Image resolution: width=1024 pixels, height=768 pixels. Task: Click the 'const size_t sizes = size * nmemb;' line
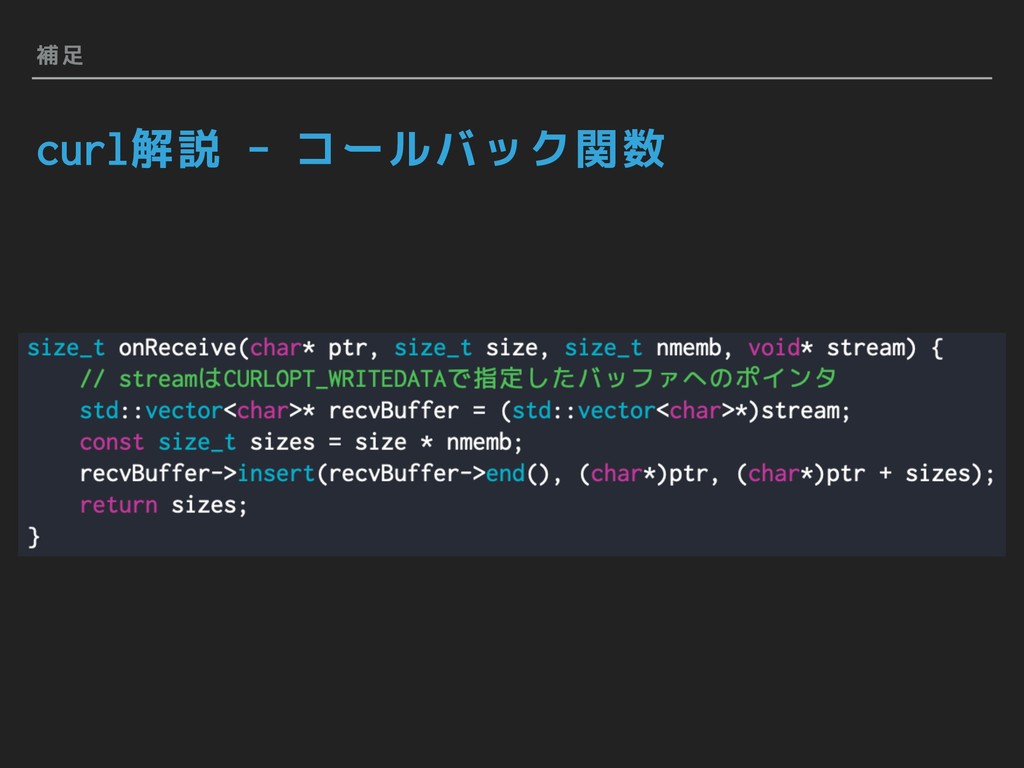pos(301,442)
